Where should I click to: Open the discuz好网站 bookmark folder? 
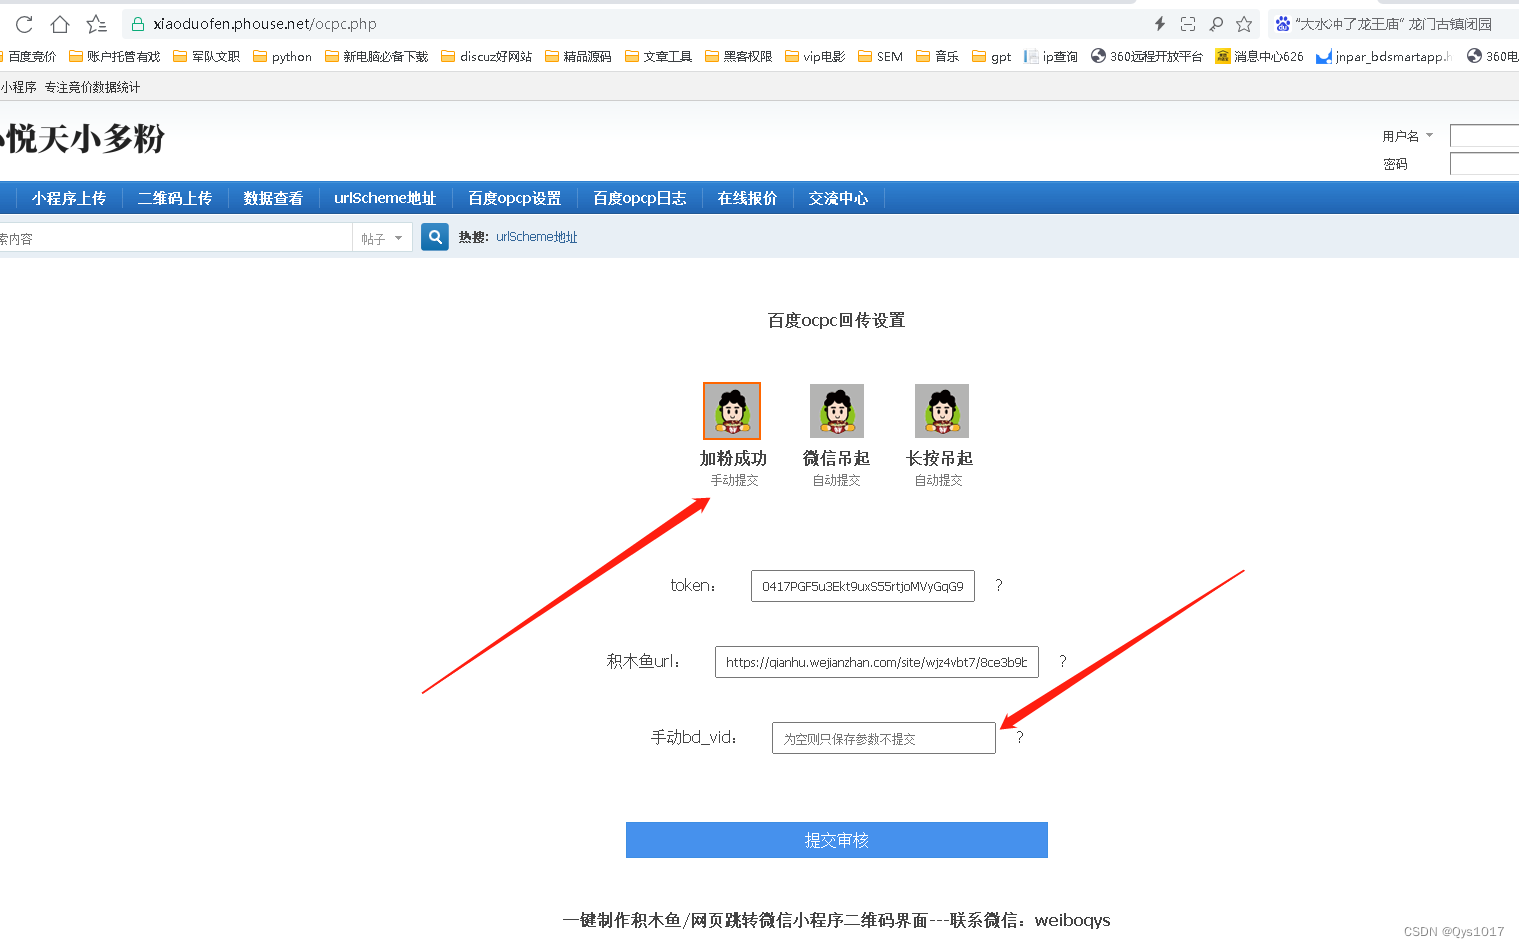coord(487,57)
